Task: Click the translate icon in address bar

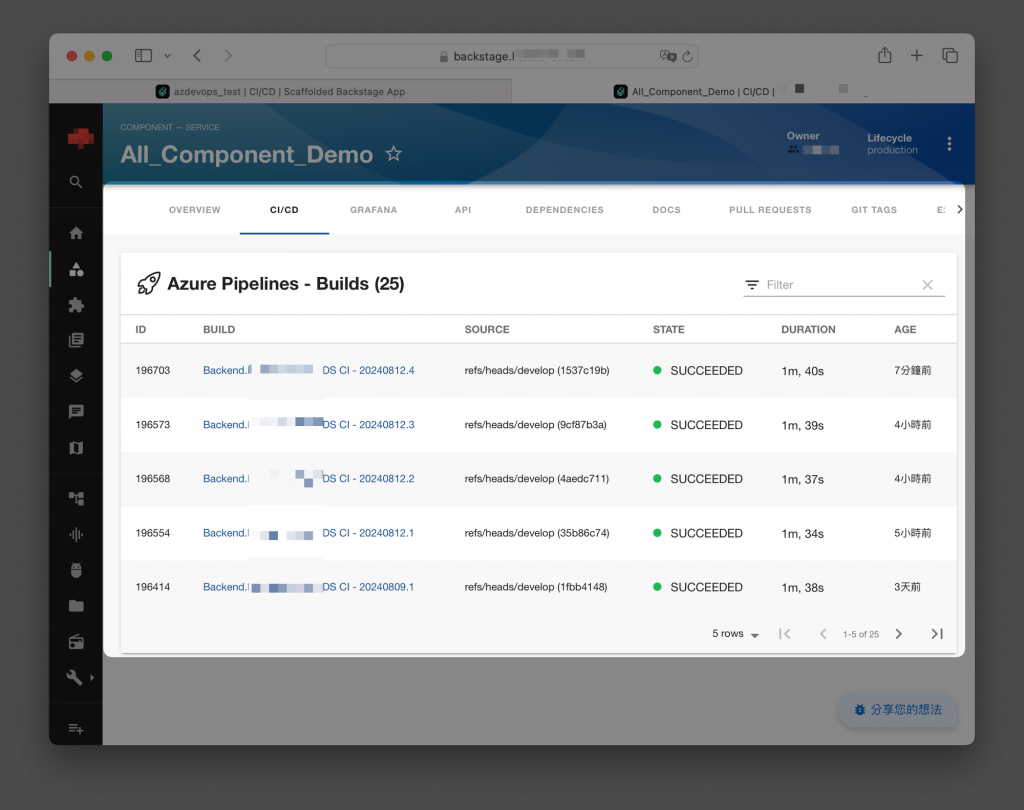Action: (667, 56)
